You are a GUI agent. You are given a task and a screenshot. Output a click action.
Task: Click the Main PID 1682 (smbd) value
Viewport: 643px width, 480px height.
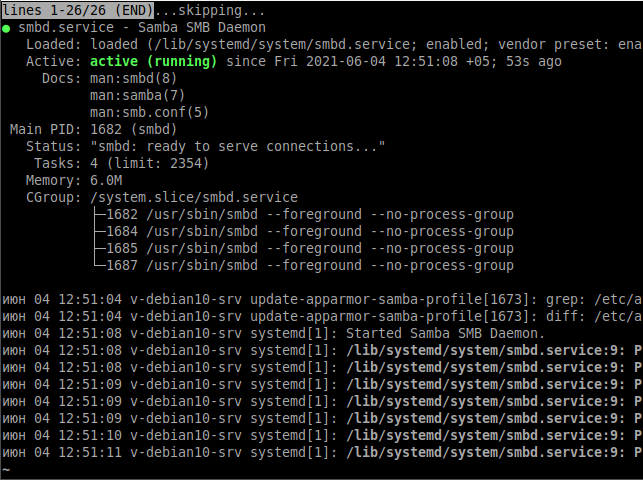pos(133,130)
